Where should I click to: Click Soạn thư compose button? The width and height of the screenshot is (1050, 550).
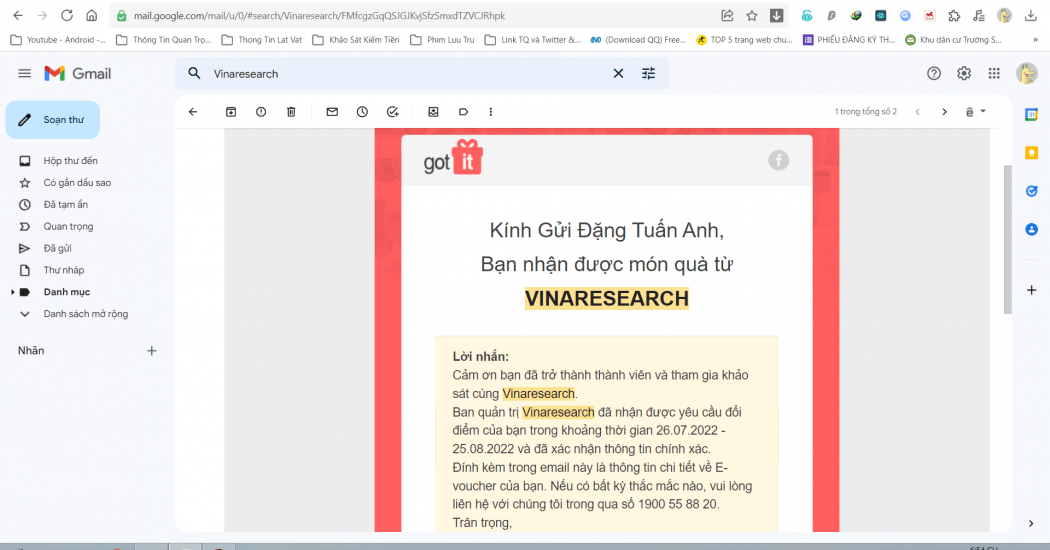[53, 120]
